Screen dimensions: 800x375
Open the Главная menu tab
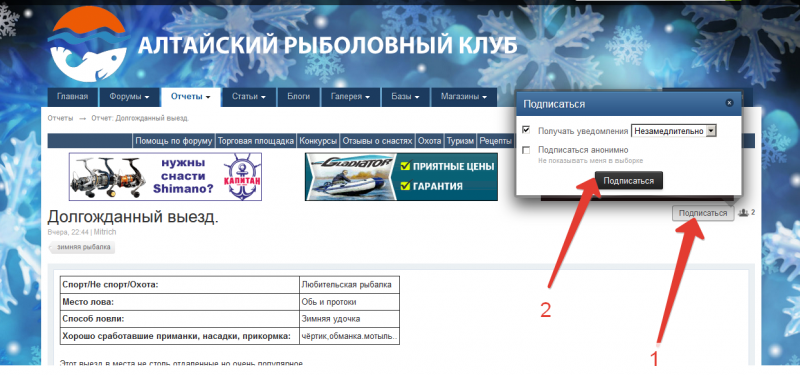tap(72, 97)
